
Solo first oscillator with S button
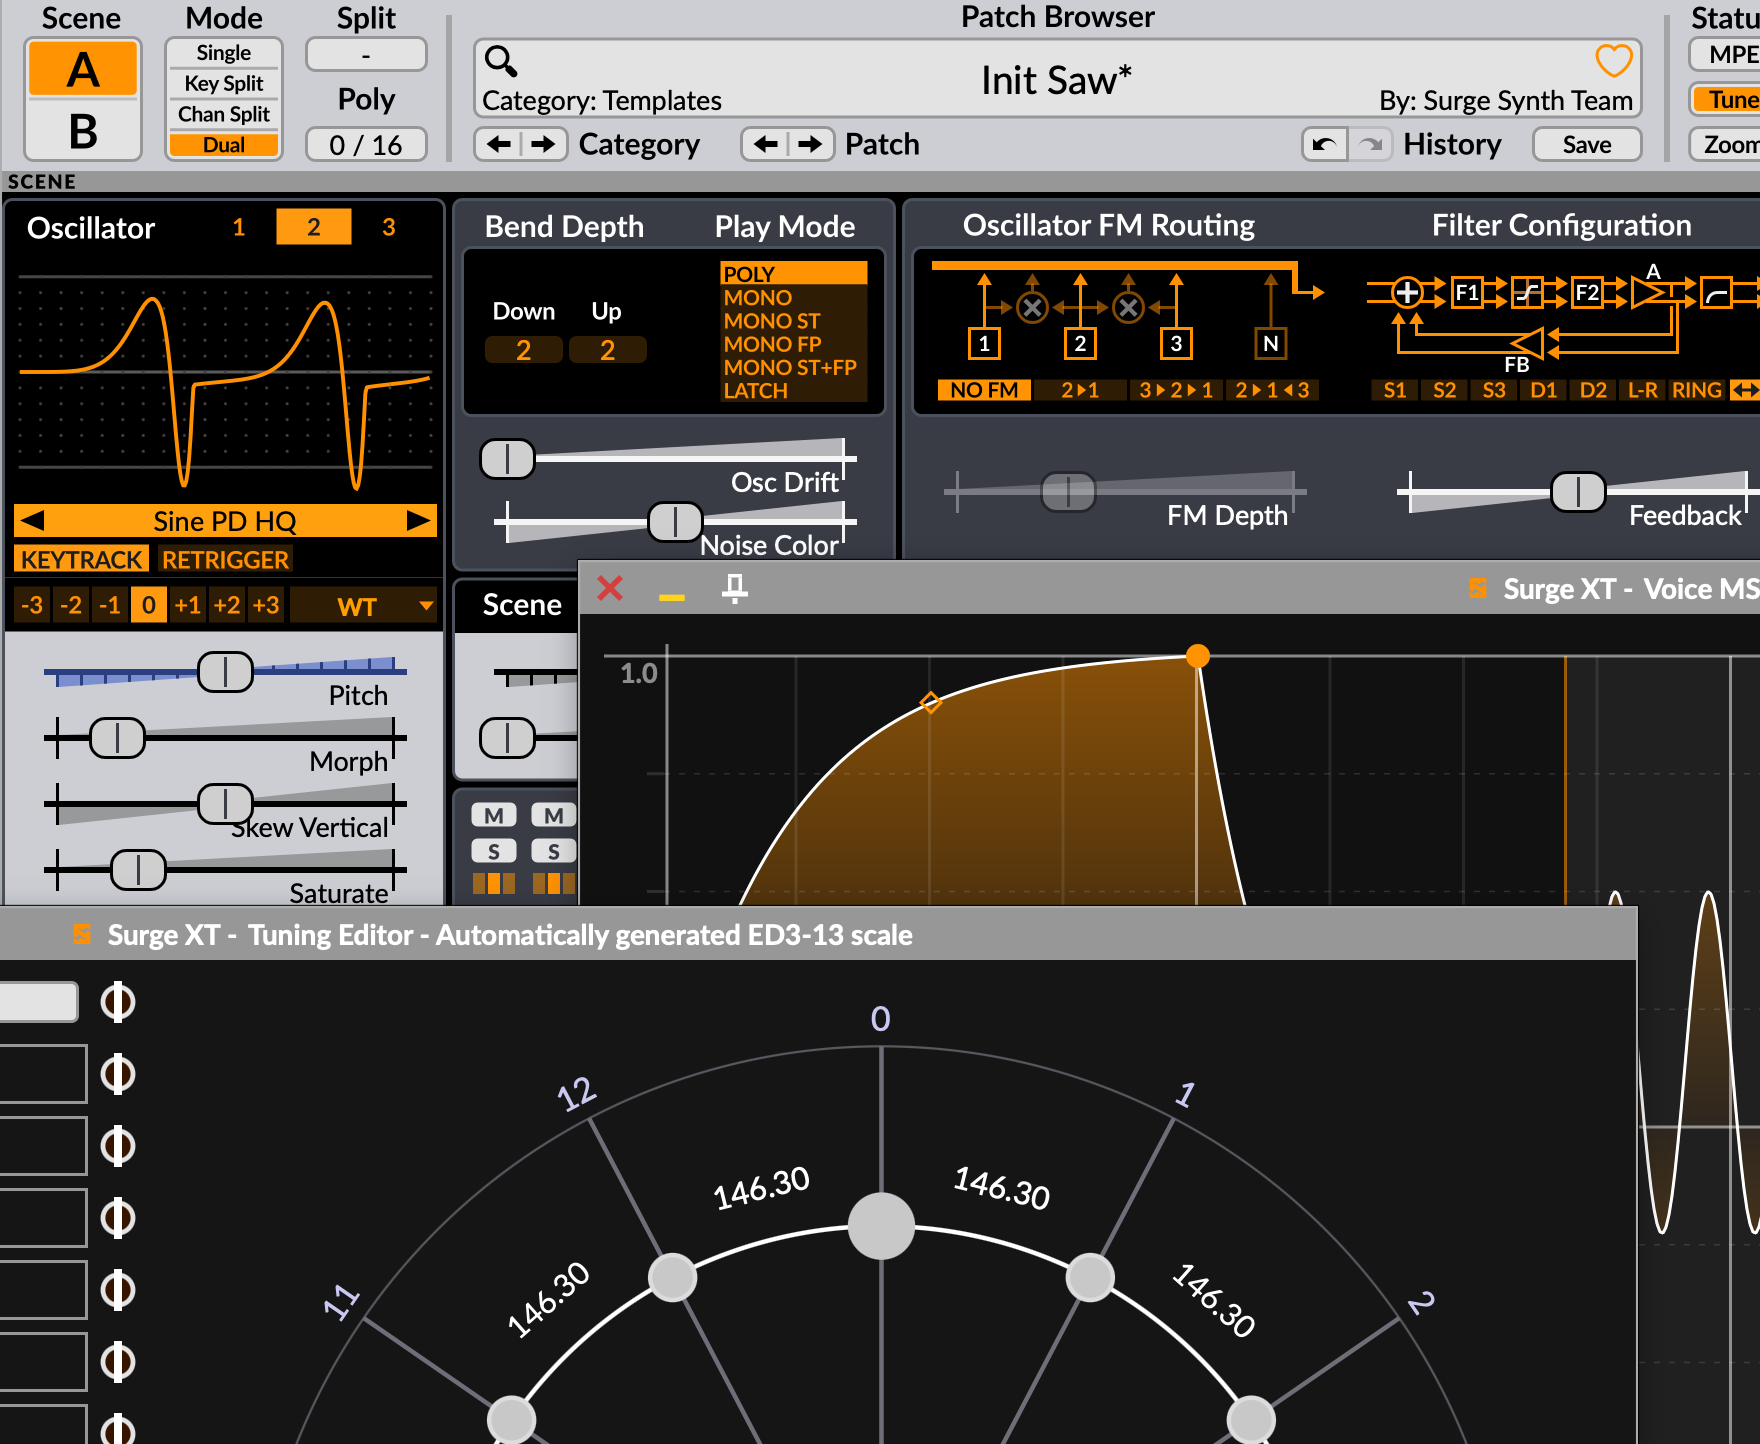point(494,851)
